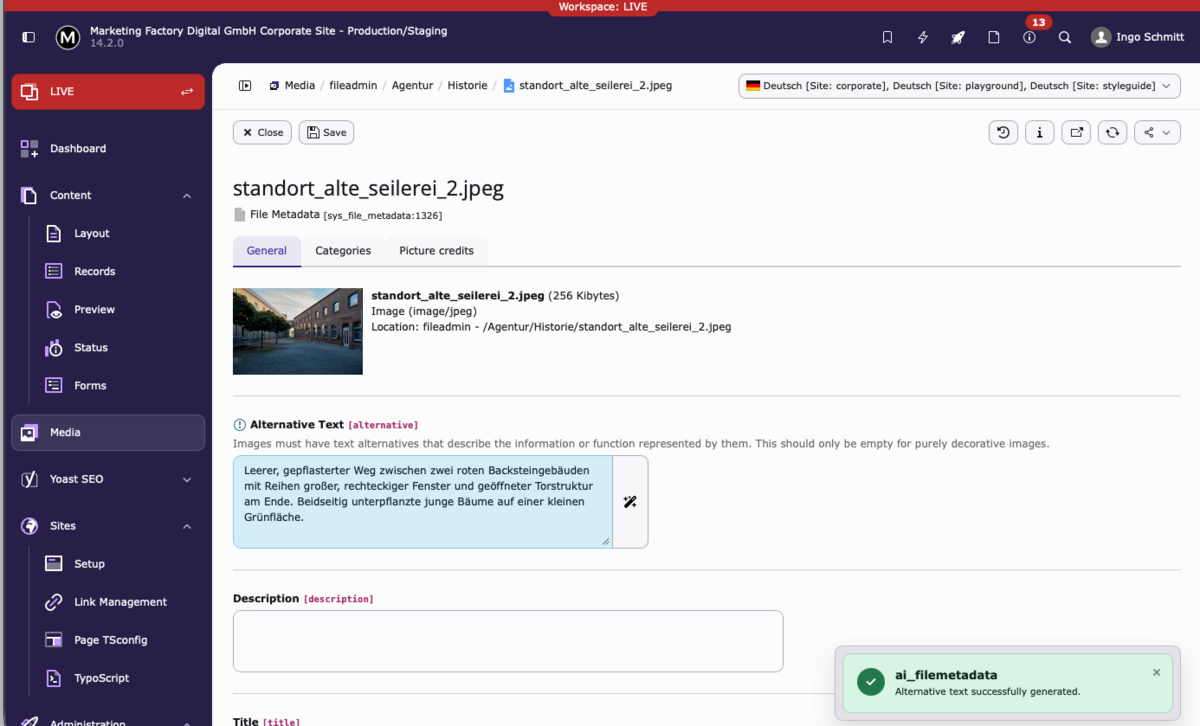This screenshot has width=1200, height=726.
Task: Toggle the sidebar module menu icon
Action: 28,37
